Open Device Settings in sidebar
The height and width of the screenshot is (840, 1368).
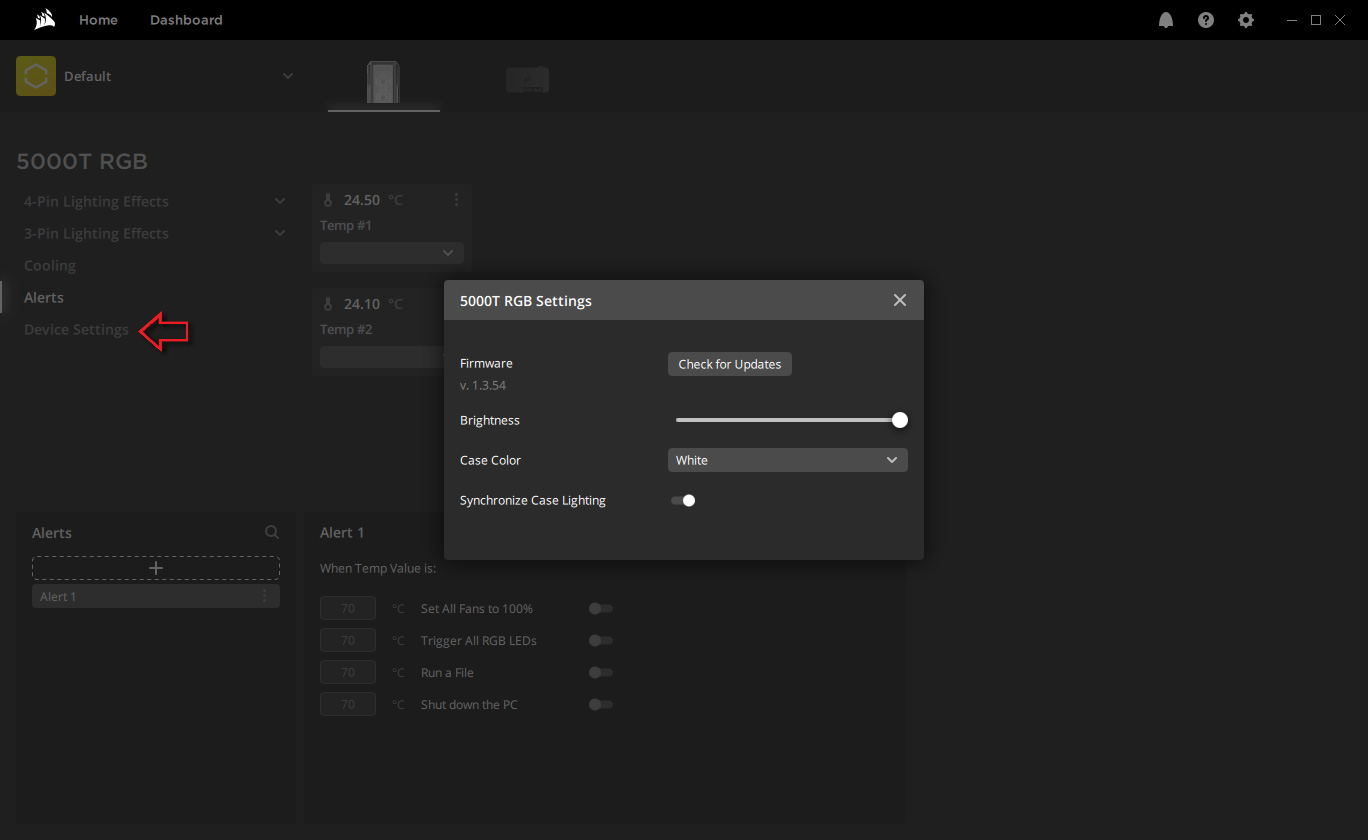click(x=76, y=329)
